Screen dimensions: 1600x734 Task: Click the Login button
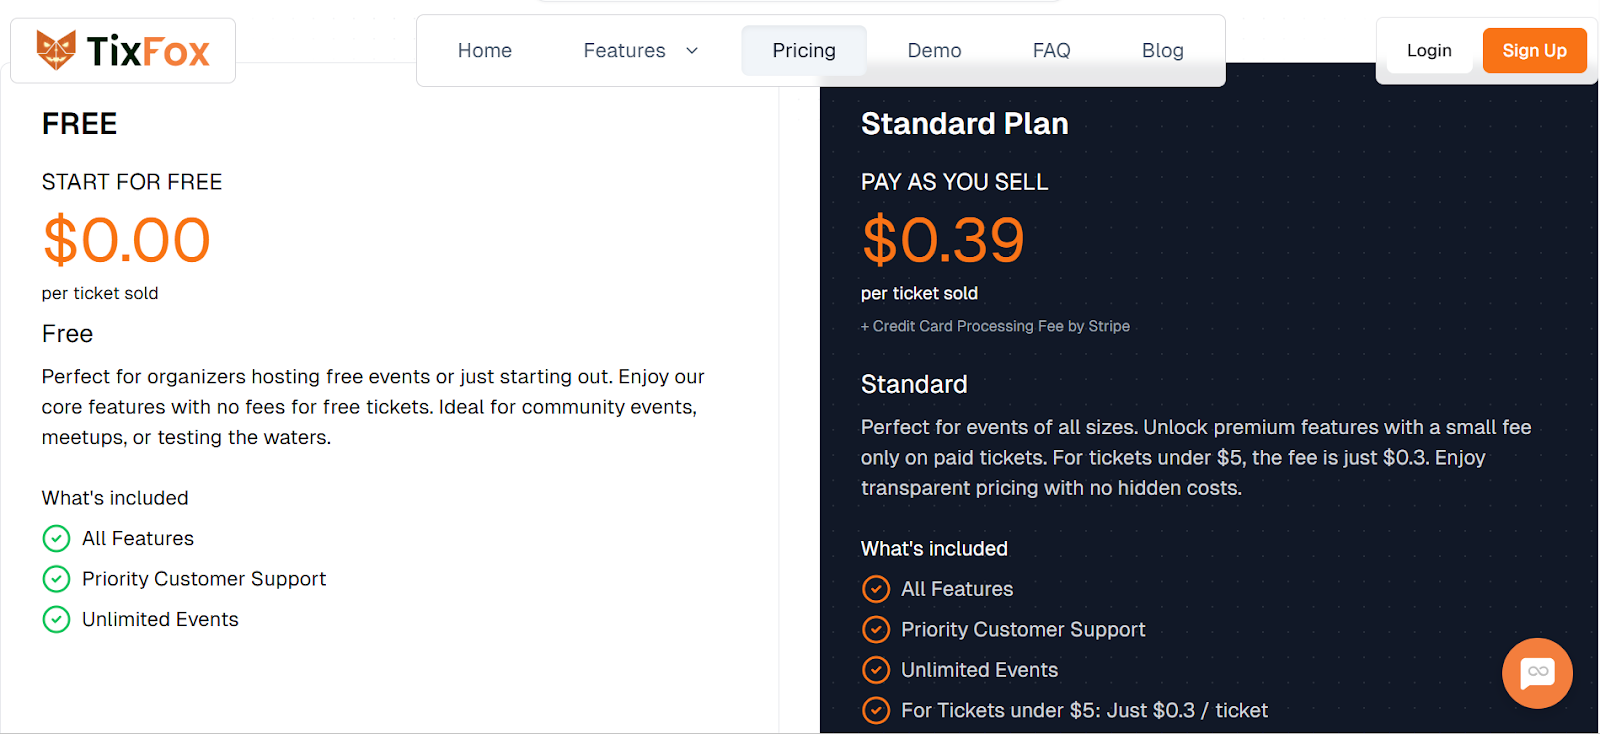[x=1428, y=51]
